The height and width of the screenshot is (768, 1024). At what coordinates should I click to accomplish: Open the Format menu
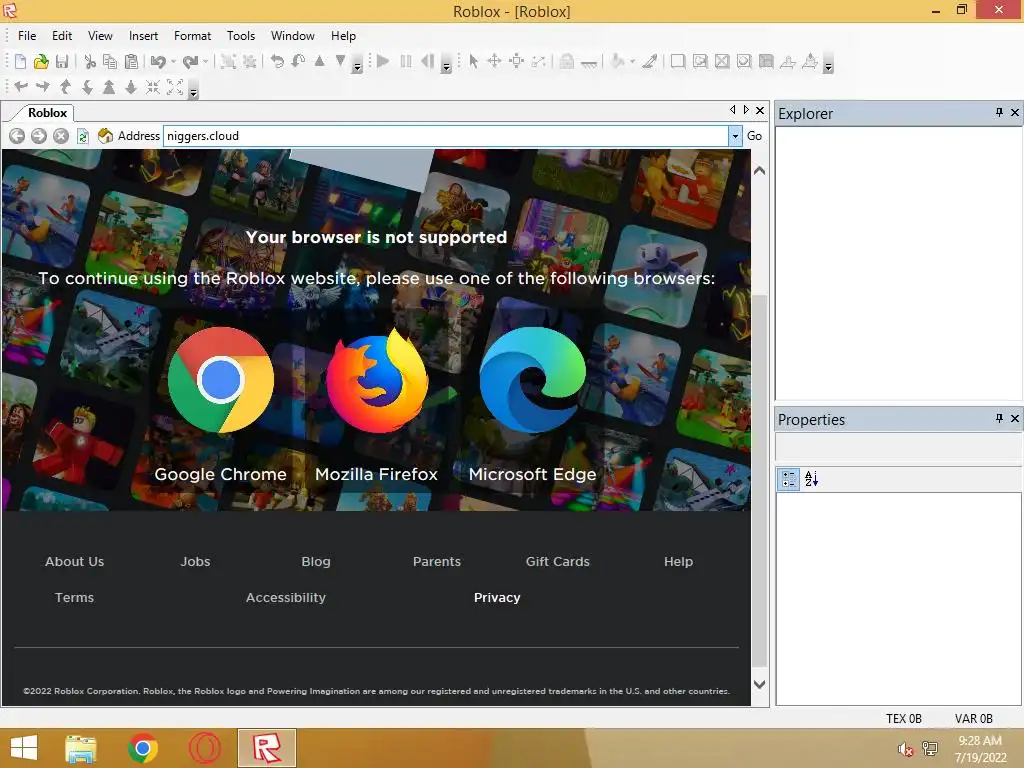pos(192,36)
